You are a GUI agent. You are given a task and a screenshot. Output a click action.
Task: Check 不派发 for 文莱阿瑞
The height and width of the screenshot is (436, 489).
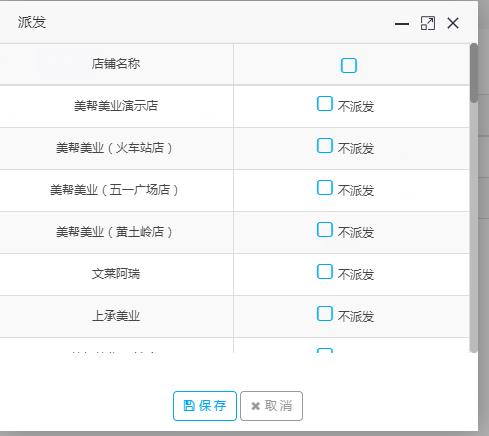coord(324,272)
